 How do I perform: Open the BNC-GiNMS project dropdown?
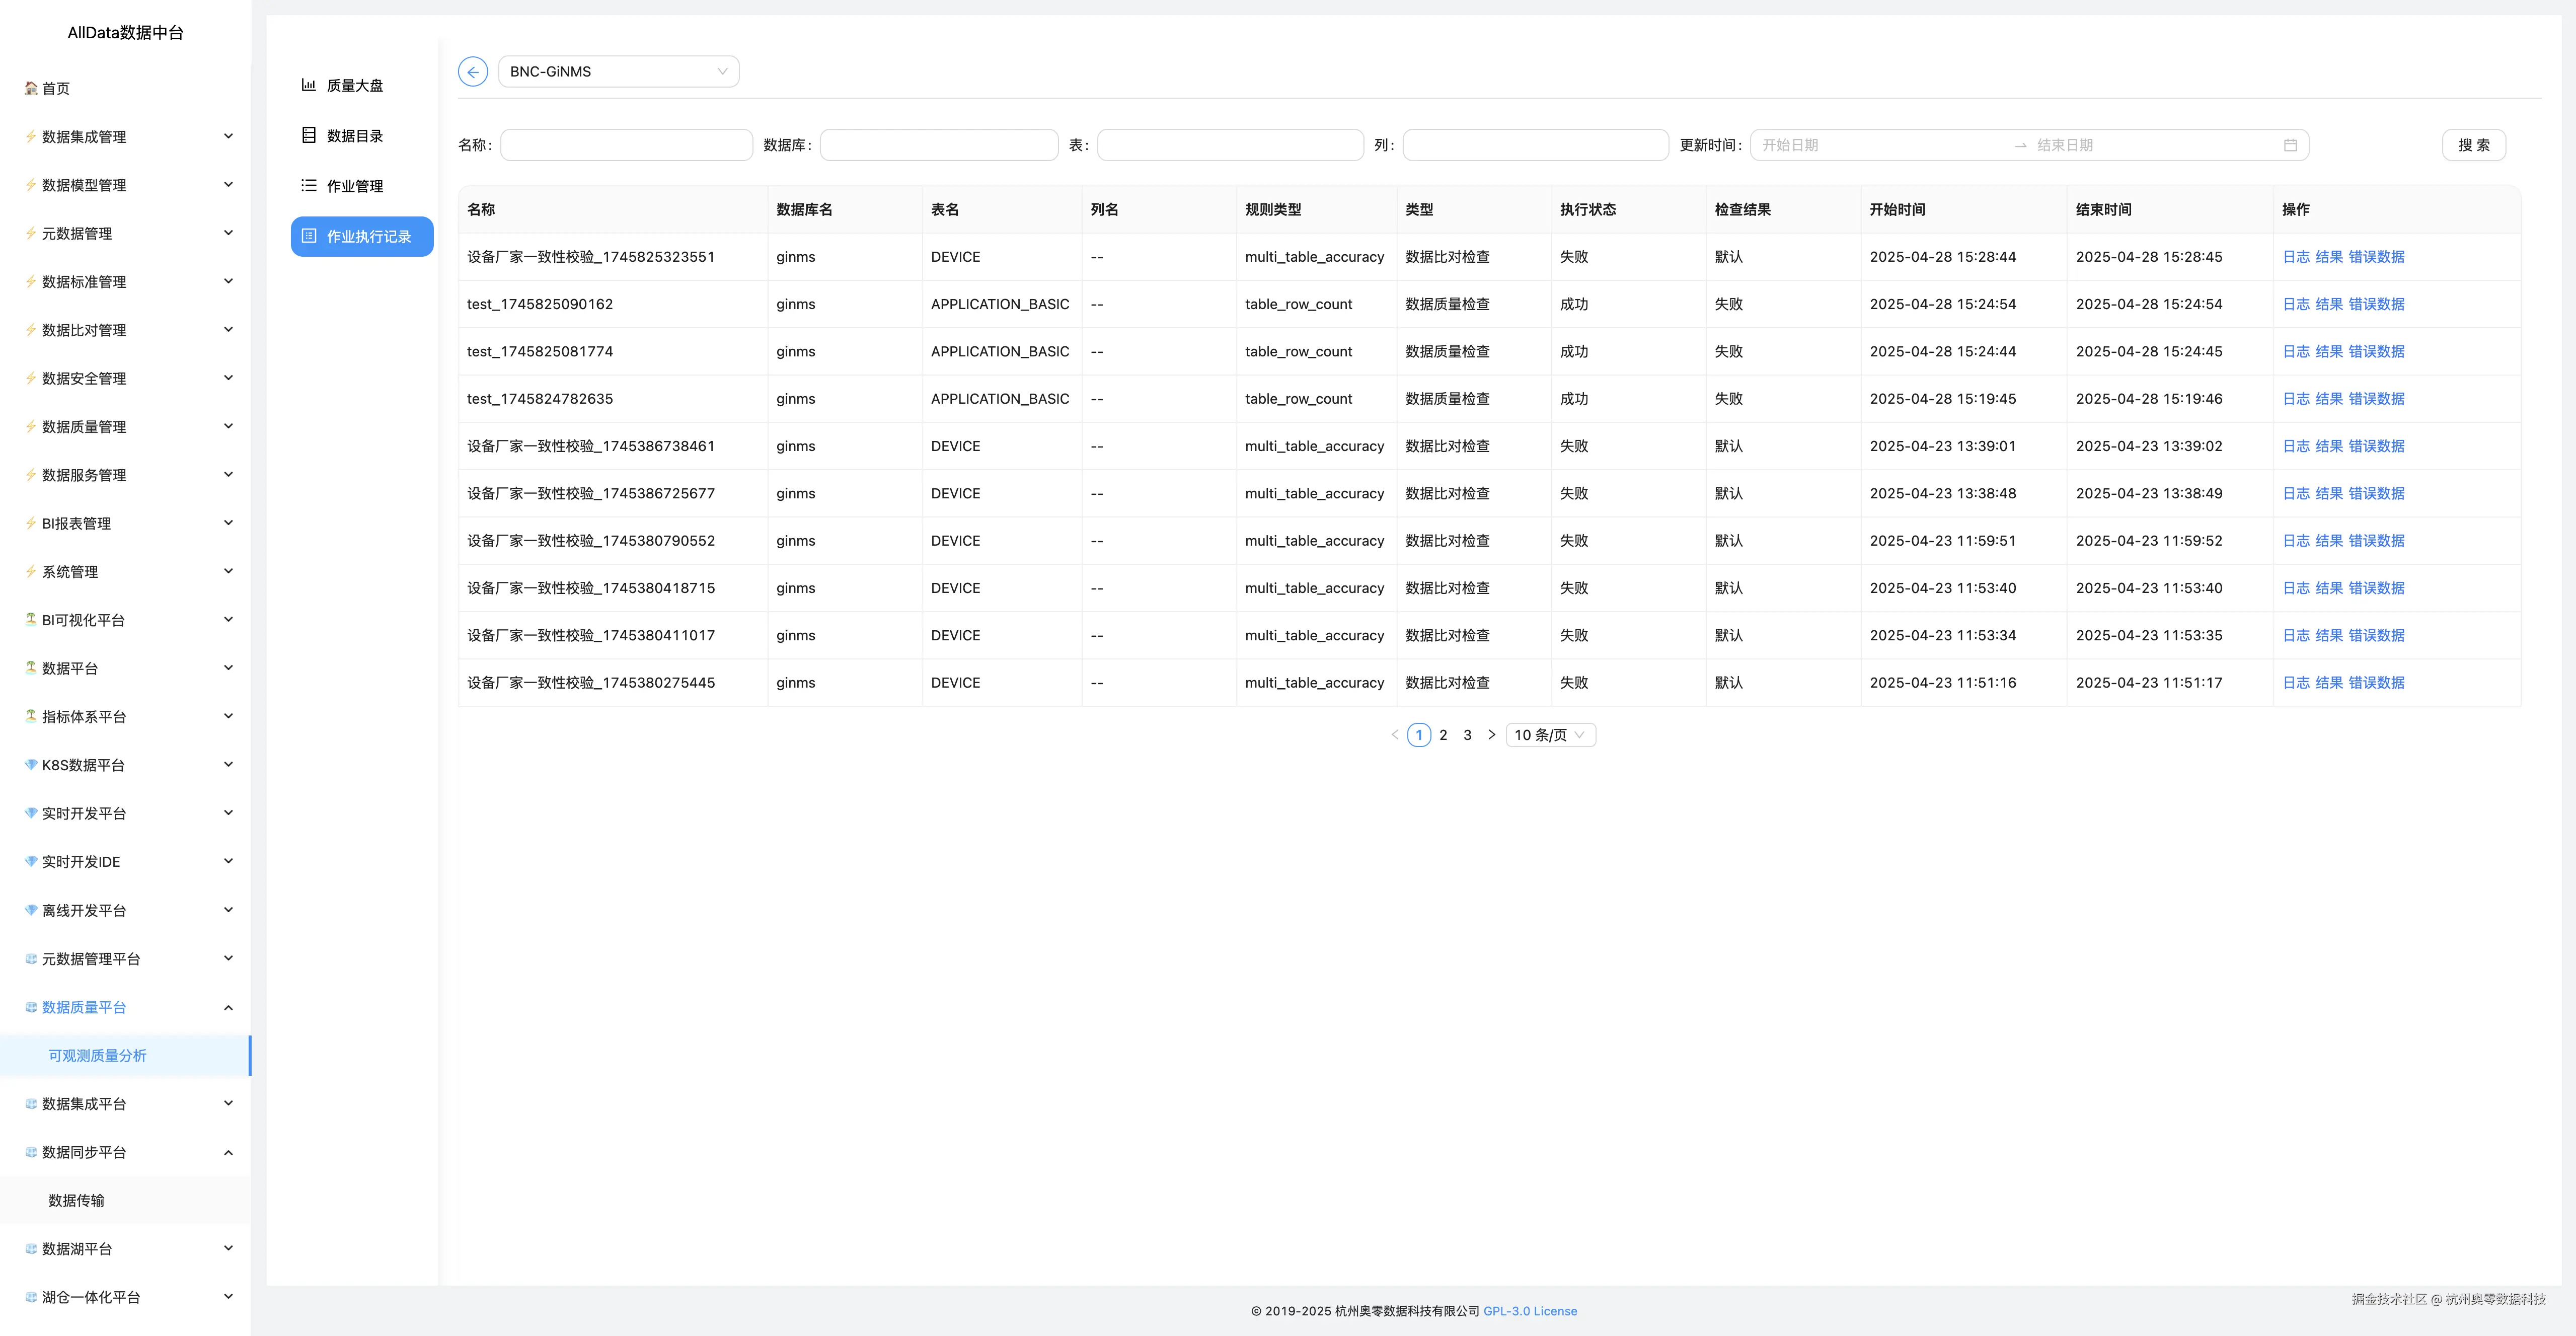(x=618, y=72)
